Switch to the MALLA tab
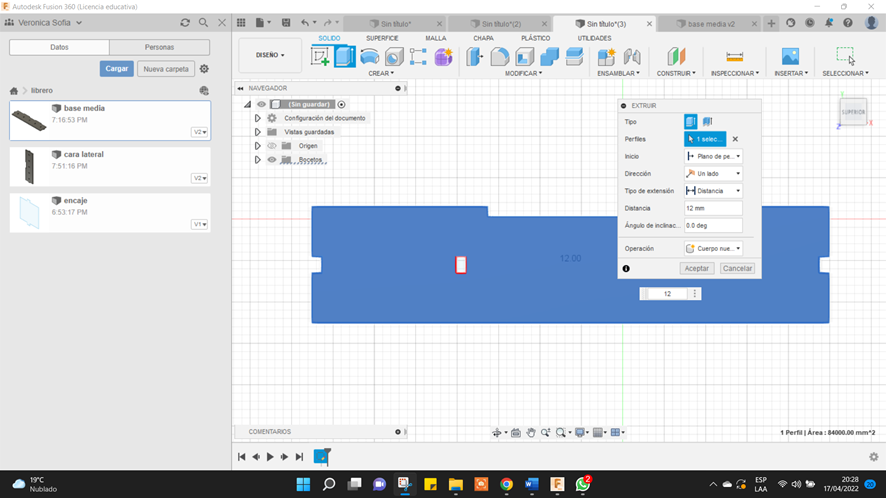Screen dimensions: 886x498 [436, 38]
